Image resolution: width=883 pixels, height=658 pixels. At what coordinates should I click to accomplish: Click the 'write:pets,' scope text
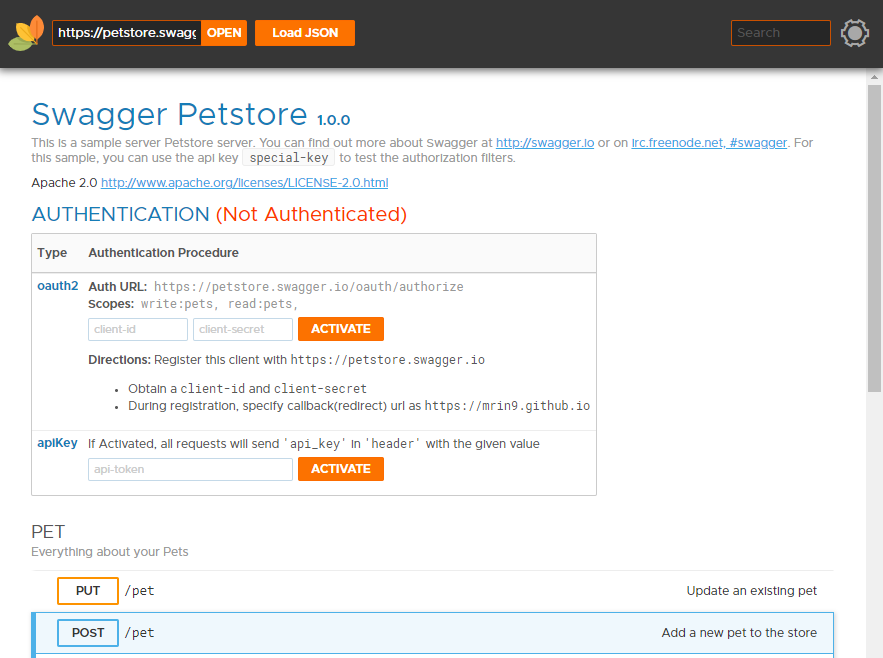point(180,304)
